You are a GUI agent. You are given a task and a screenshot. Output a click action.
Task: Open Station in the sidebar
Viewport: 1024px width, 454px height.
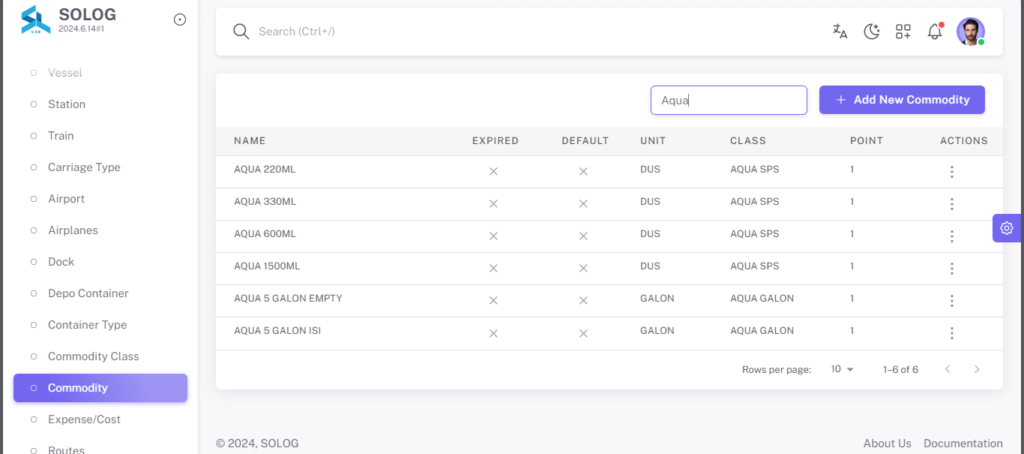(100, 105)
